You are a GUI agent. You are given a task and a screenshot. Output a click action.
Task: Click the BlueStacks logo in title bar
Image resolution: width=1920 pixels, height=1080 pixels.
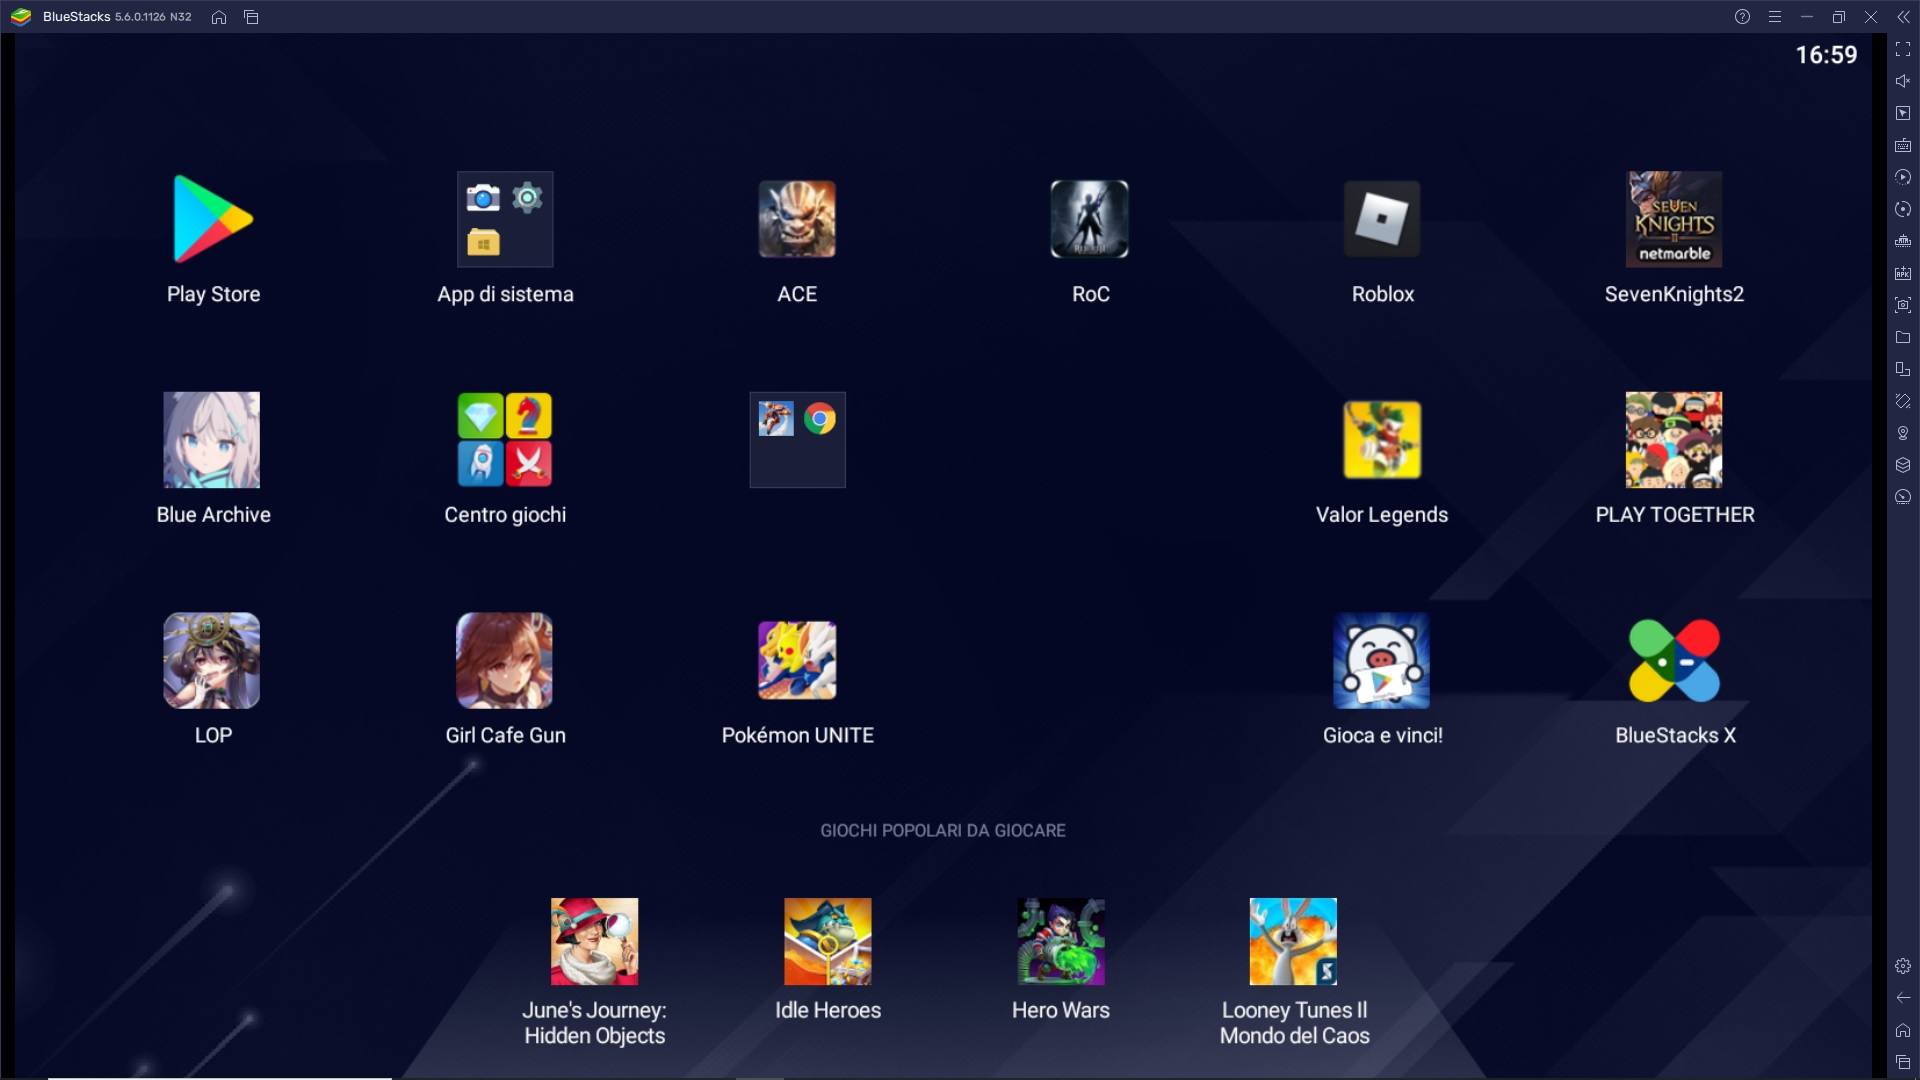coord(21,17)
